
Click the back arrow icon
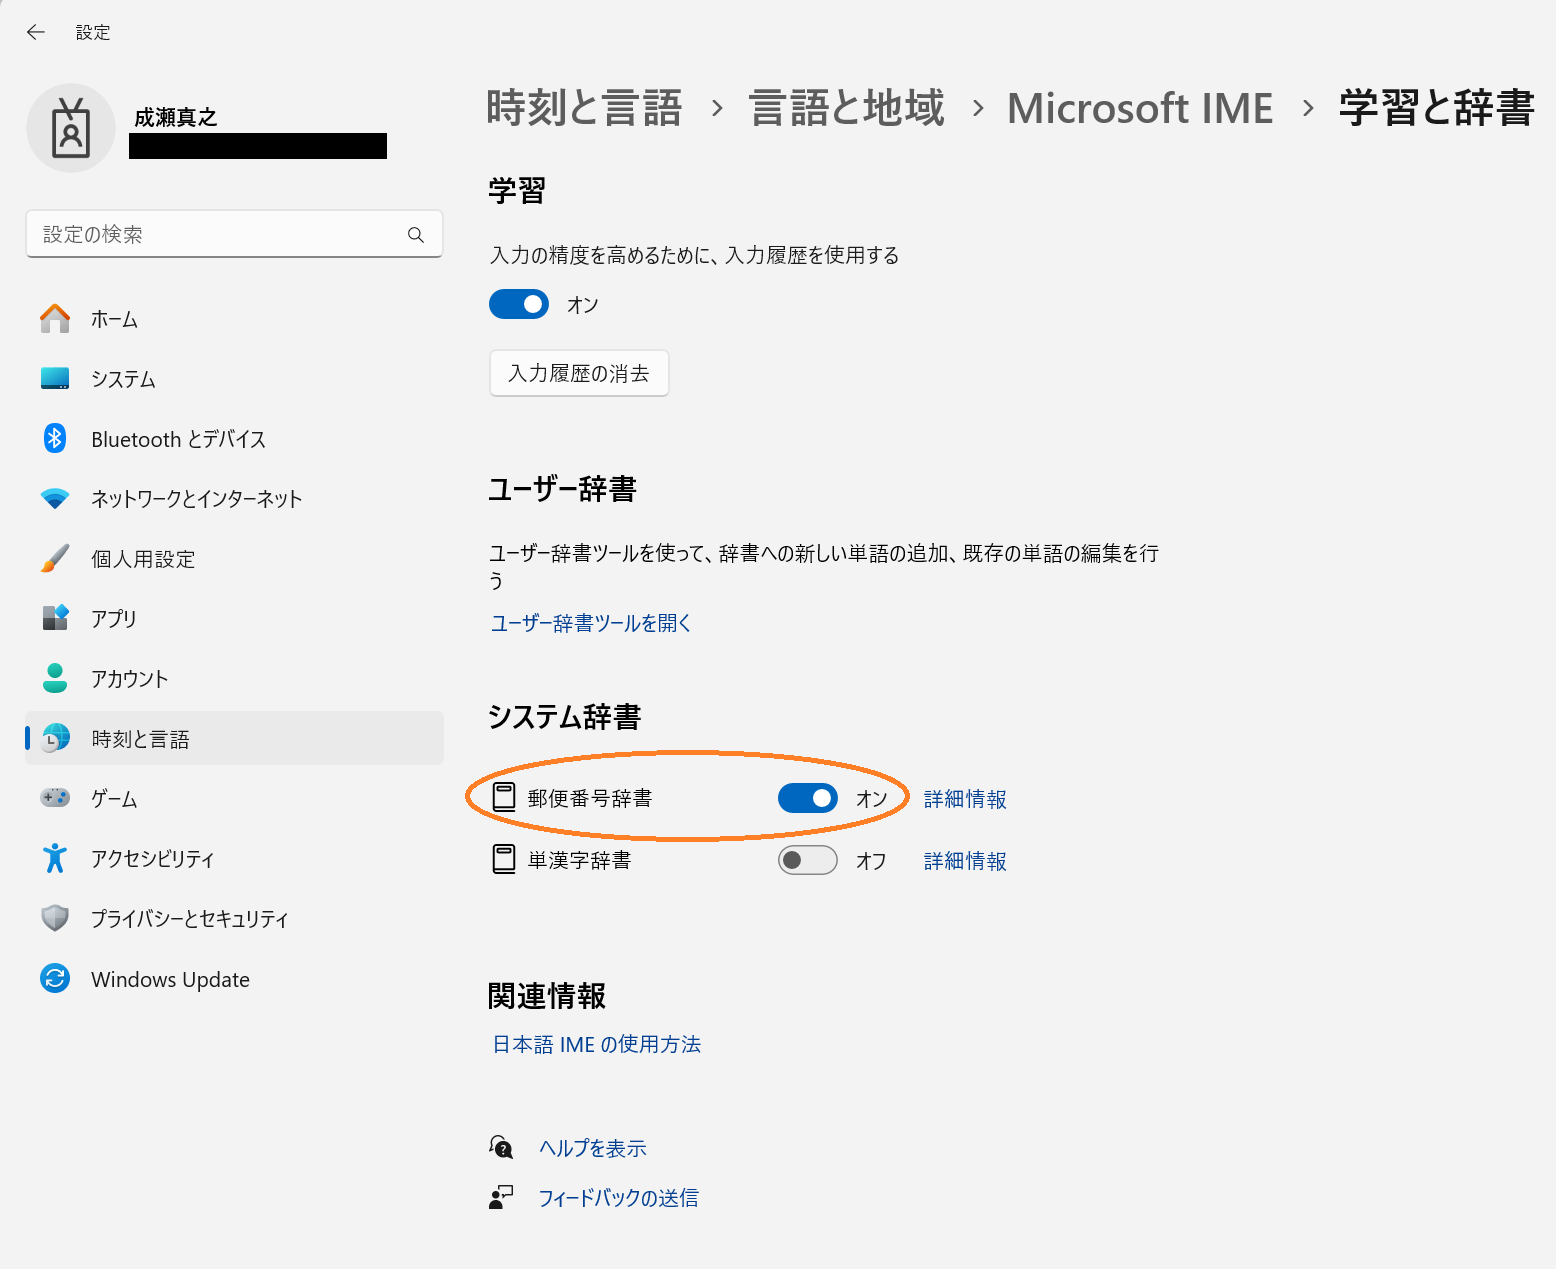(36, 32)
